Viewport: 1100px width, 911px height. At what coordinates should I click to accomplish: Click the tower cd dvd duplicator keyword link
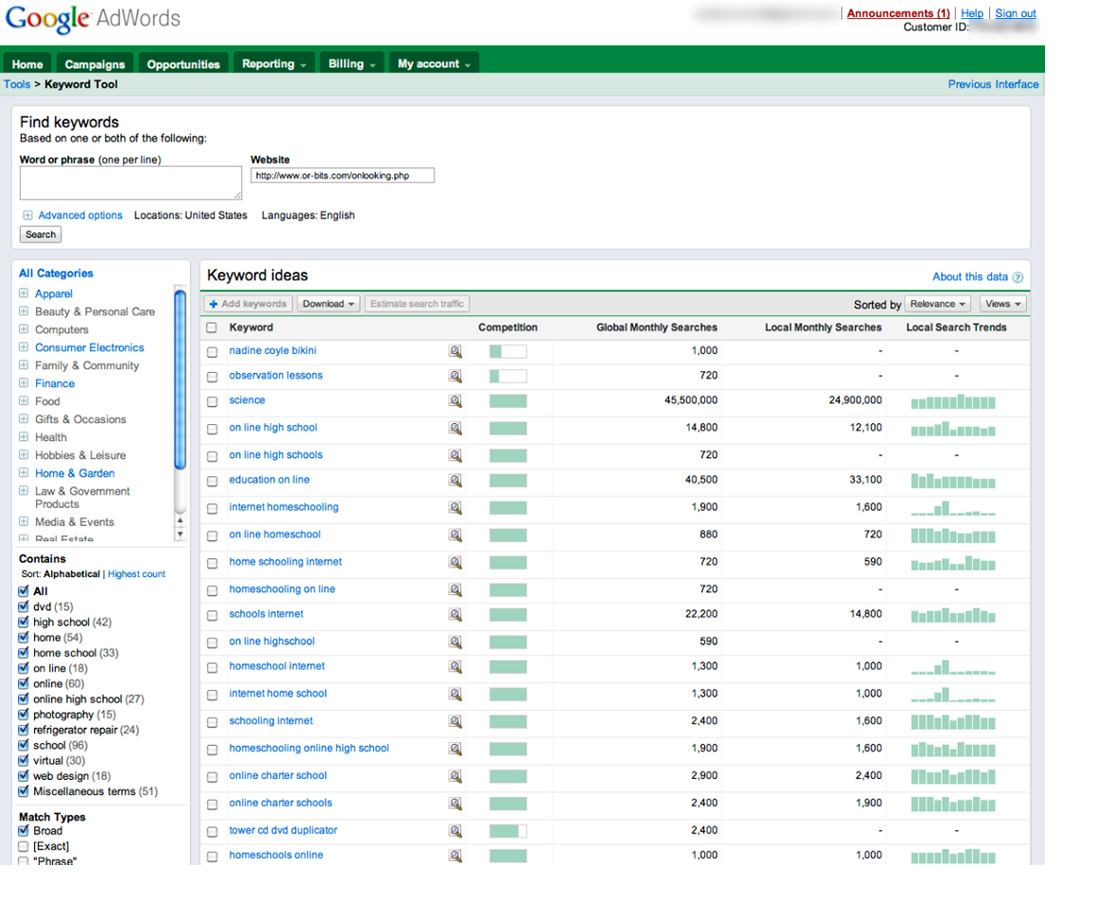283,830
